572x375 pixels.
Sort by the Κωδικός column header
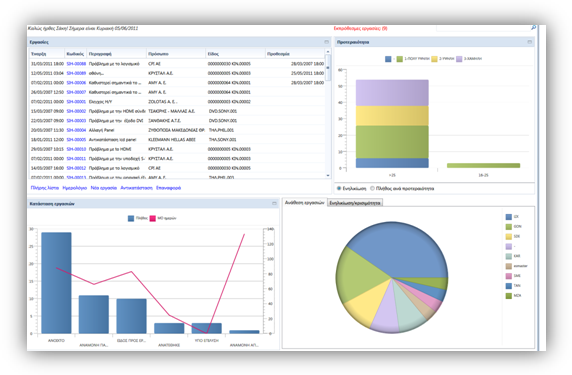pyautogui.click(x=76, y=54)
